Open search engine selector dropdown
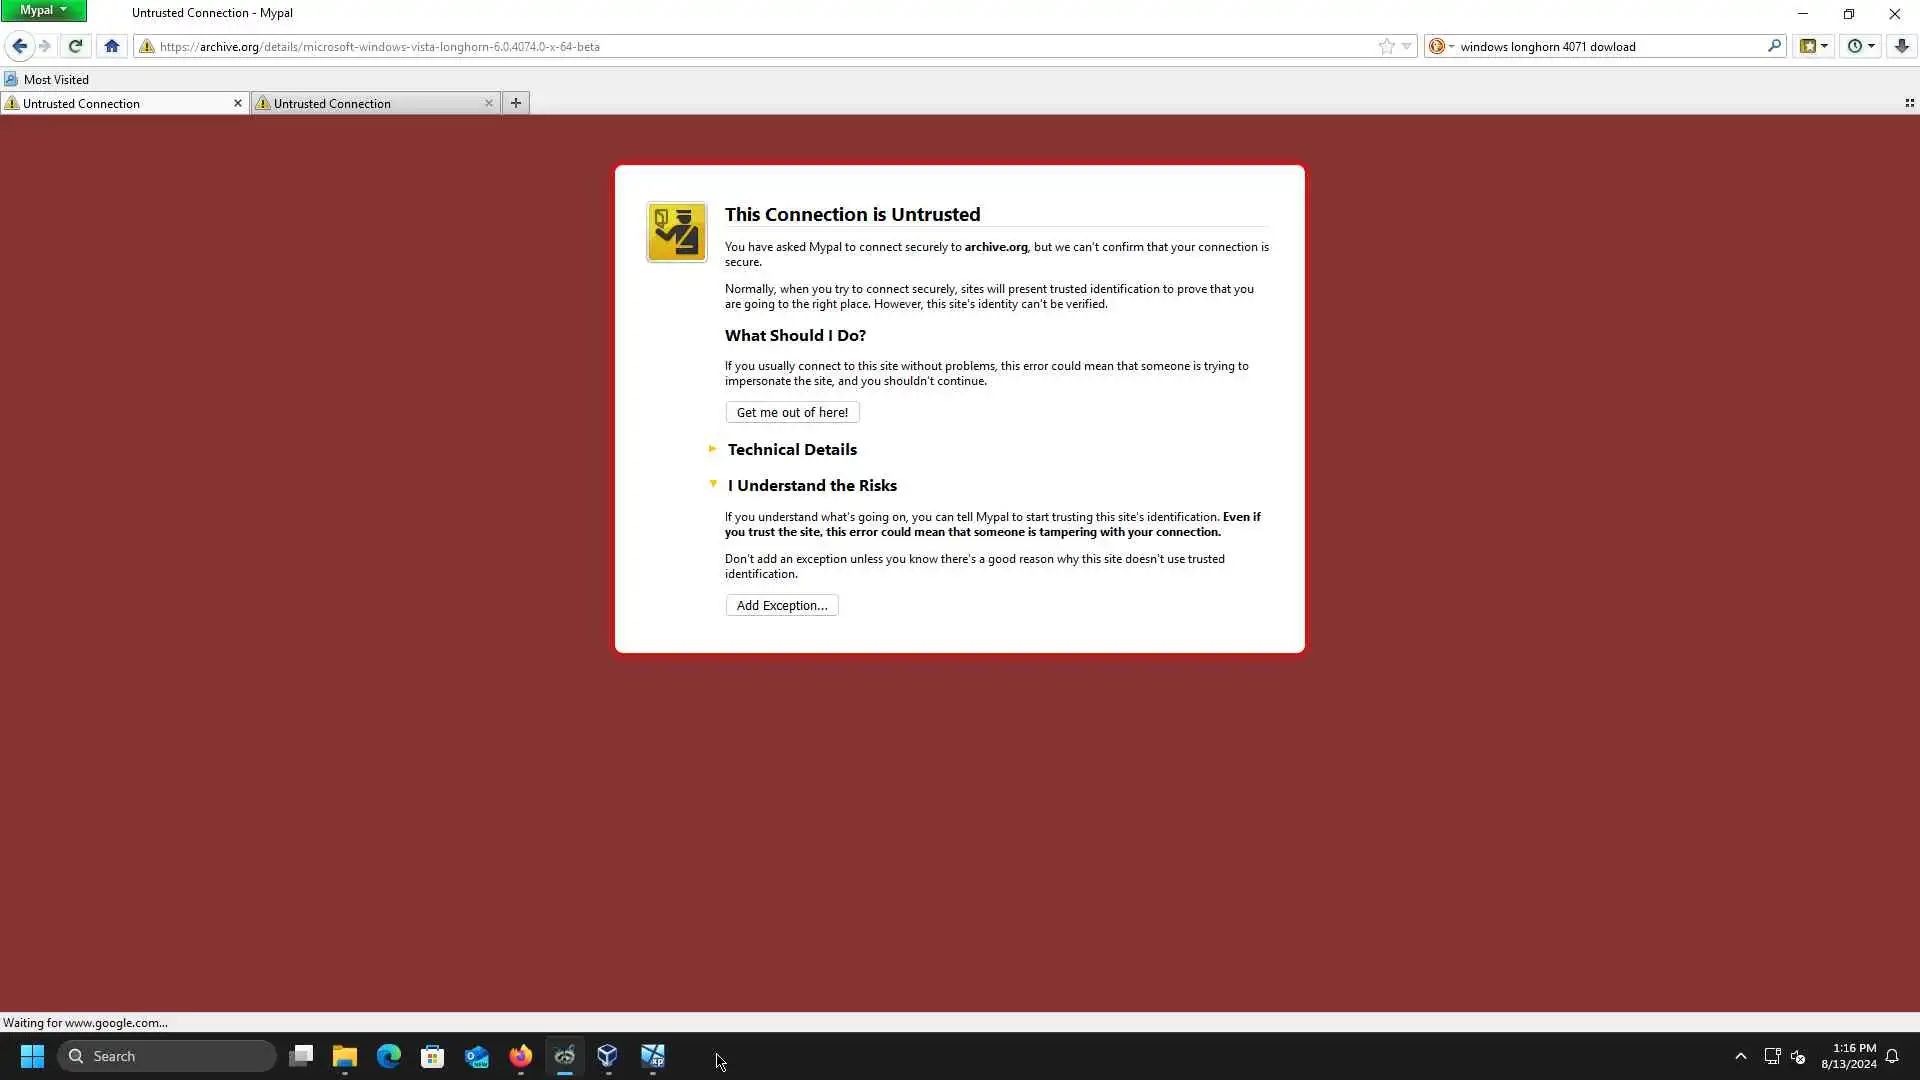 (1441, 46)
